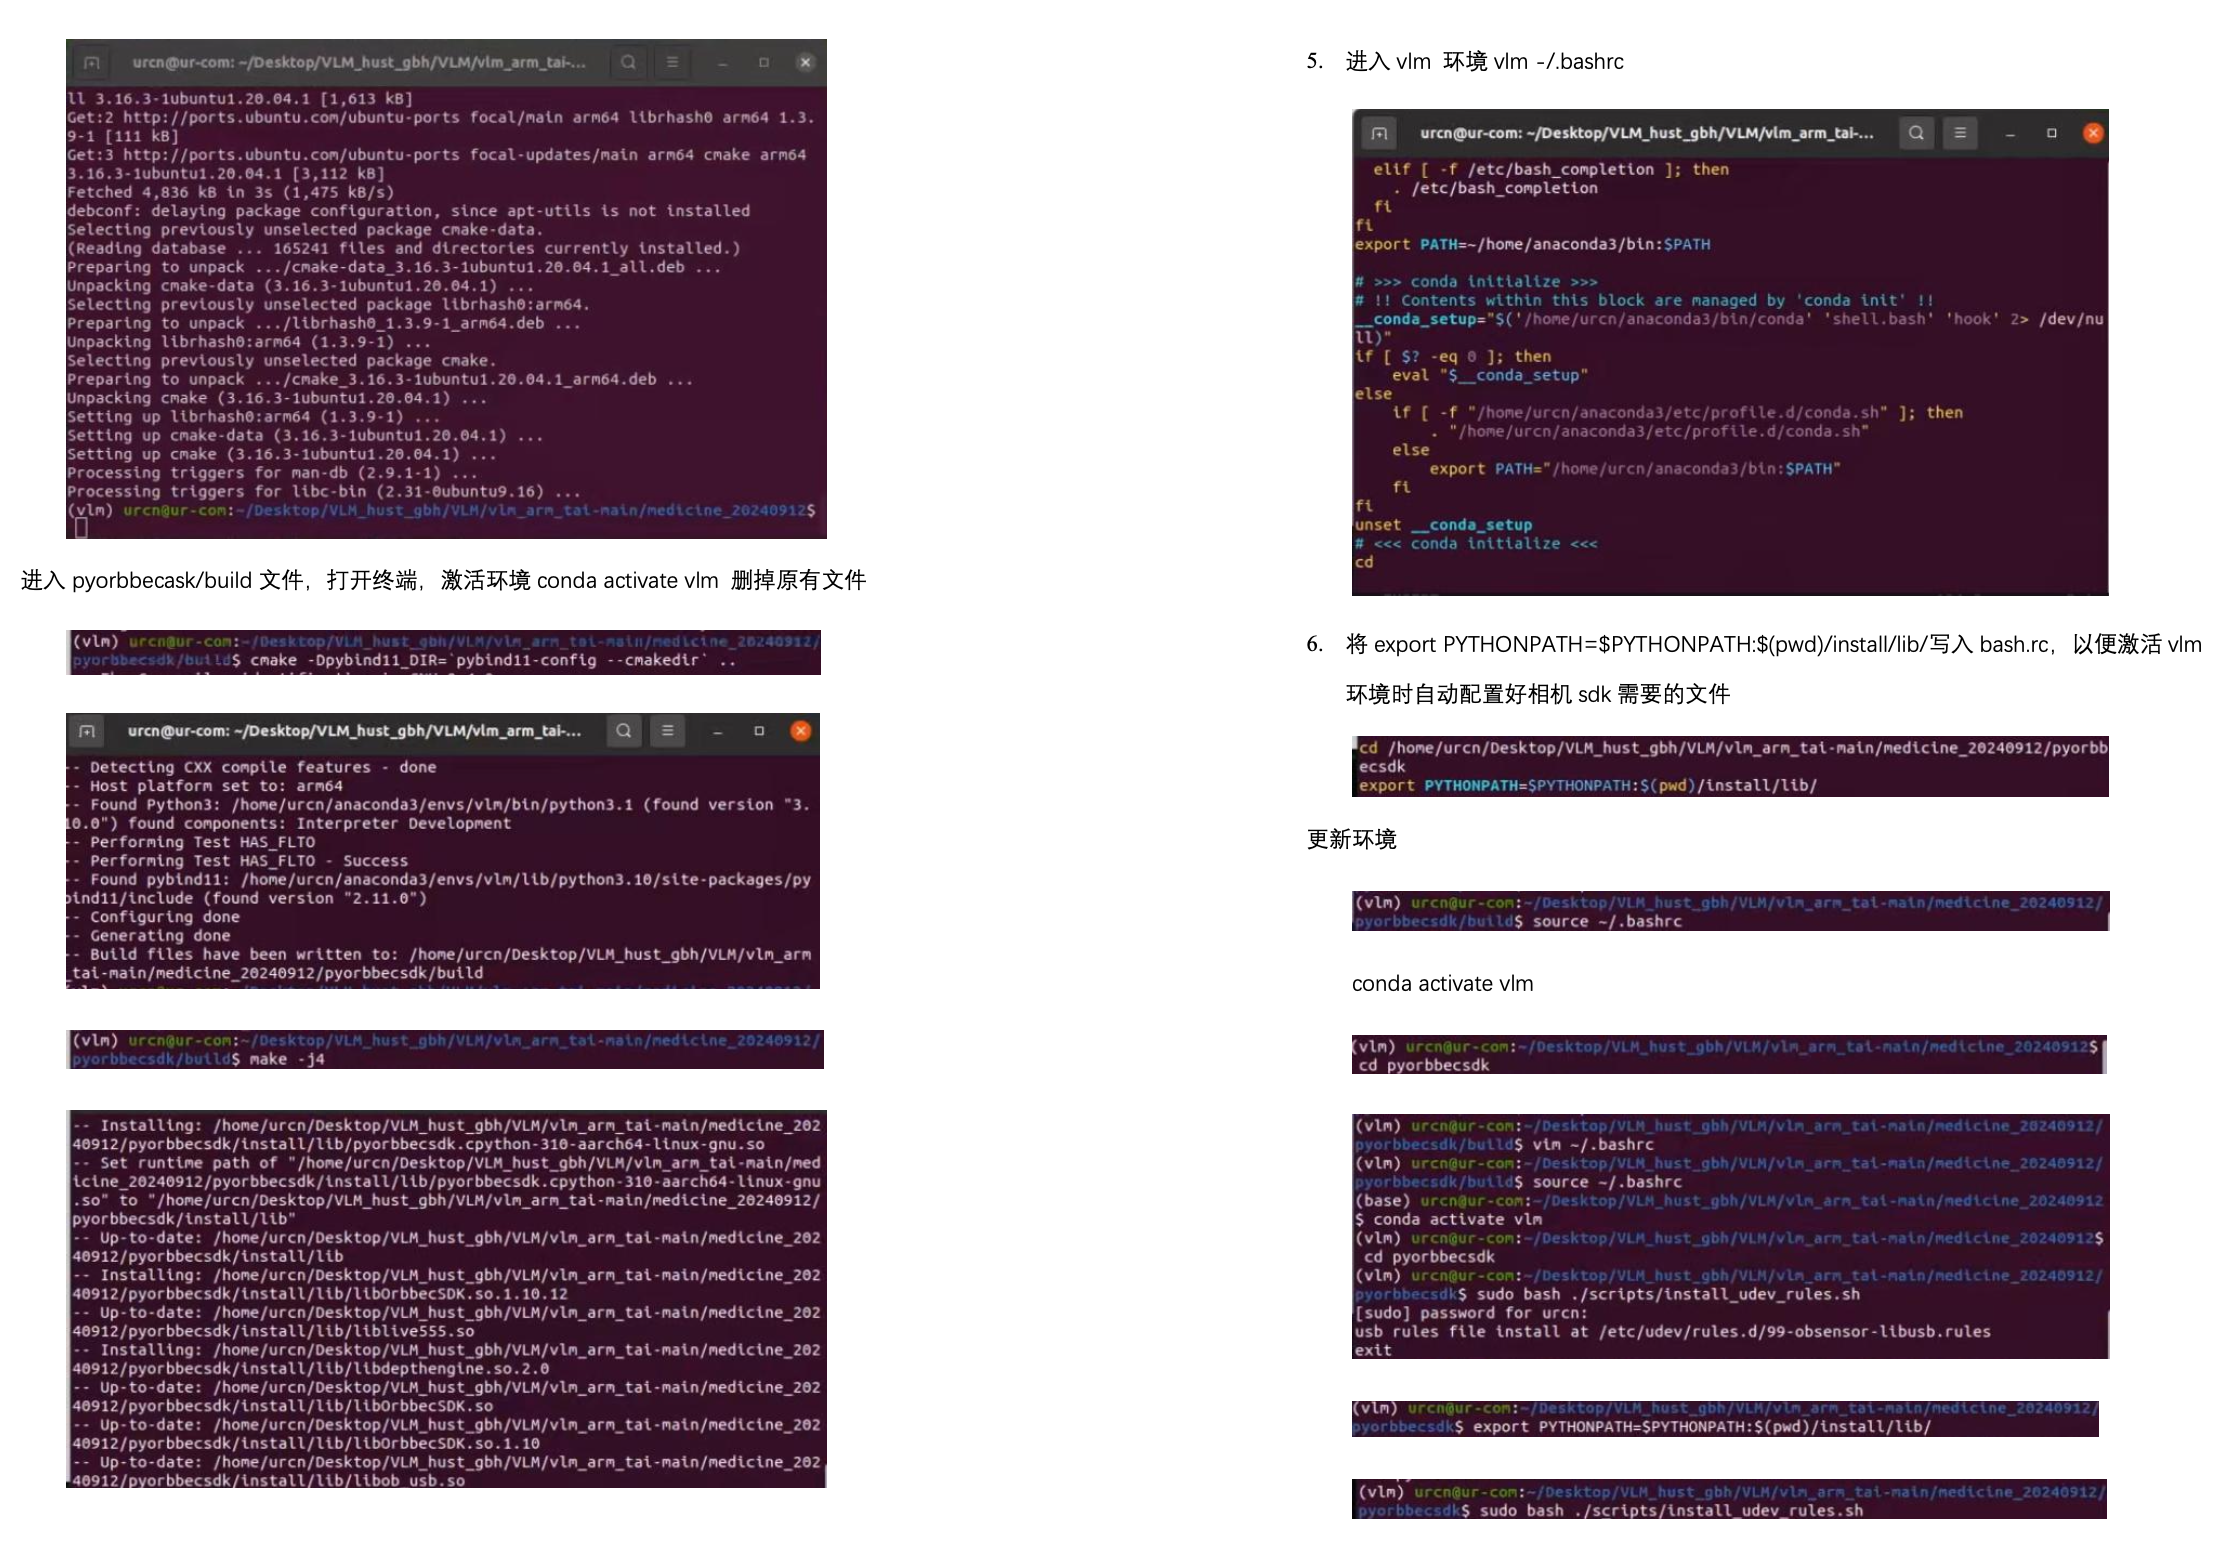Click new tab icon in apt install terminal

click(x=92, y=62)
